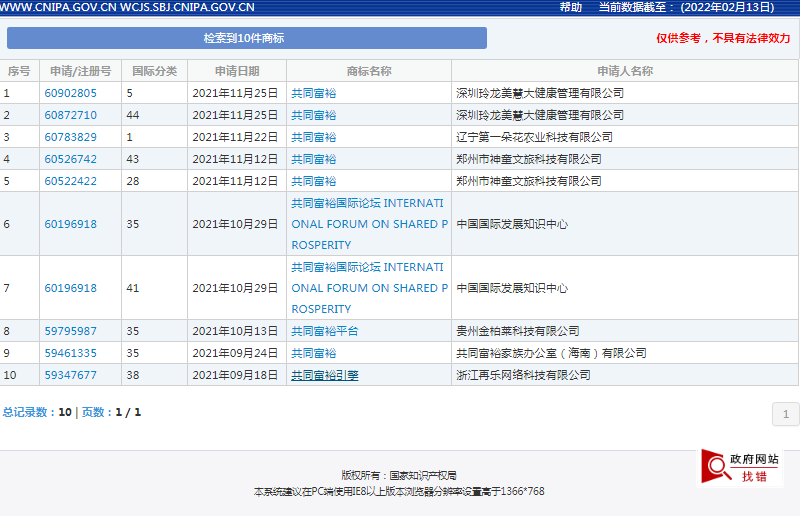Open 共同富裕 trademark in row 9

pyautogui.click(x=314, y=353)
